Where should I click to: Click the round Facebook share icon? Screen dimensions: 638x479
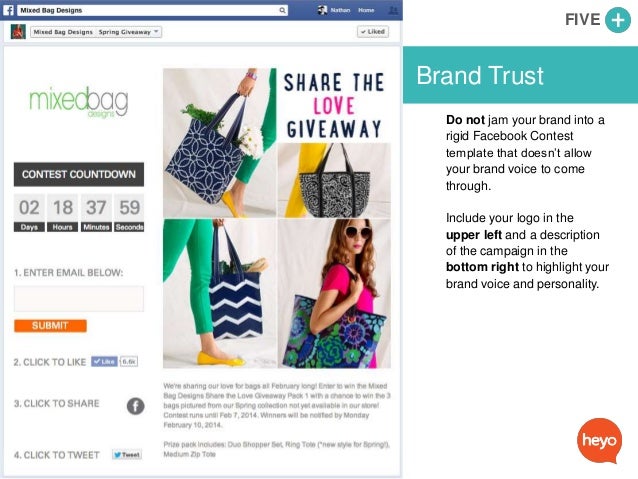pos(135,406)
